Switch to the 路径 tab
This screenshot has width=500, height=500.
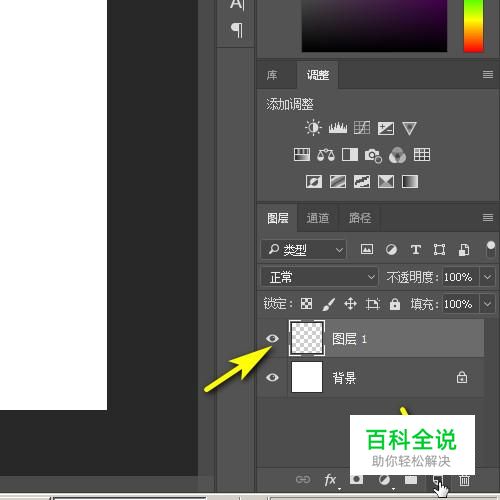pos(360,218)
